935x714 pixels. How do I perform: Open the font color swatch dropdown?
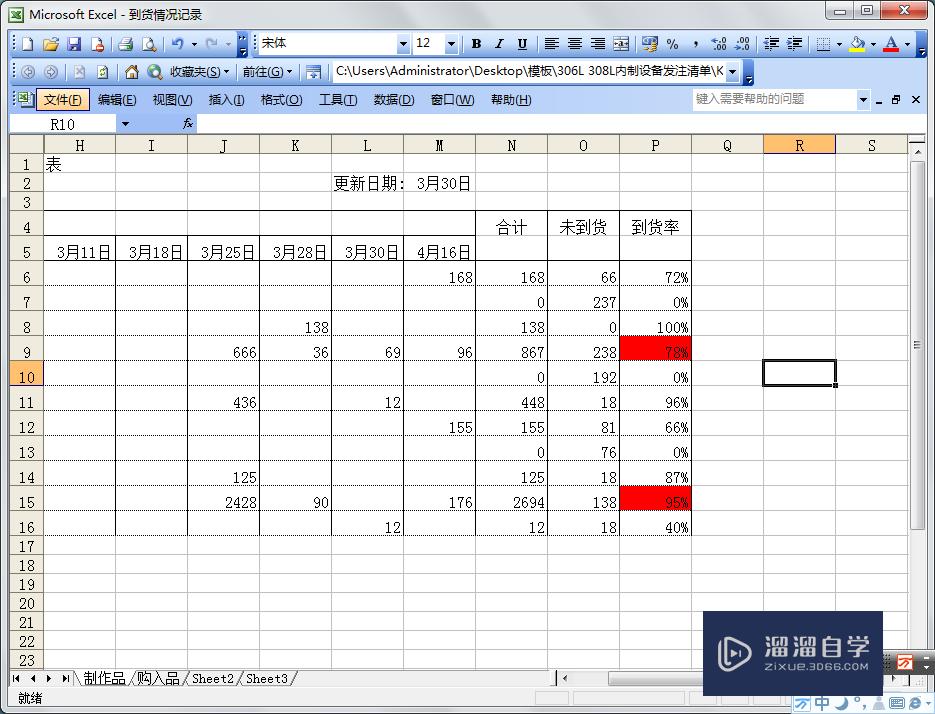click(x=906, y=43)
